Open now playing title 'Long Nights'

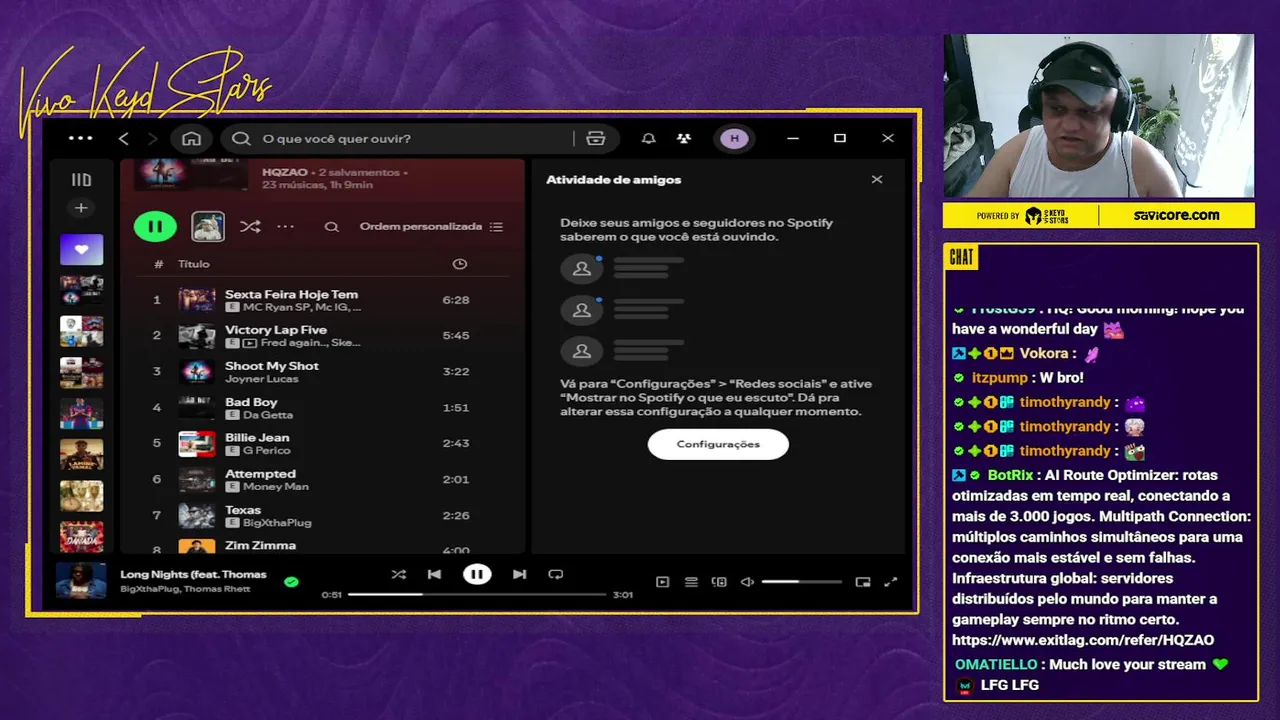(x=194, y=574)
